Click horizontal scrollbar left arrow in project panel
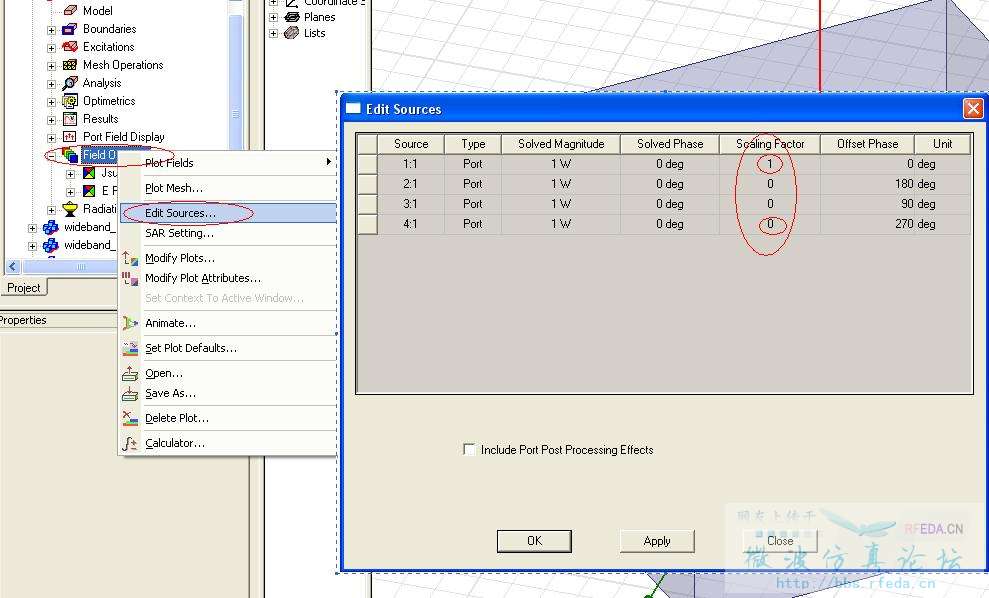Screen dimensions: 989x598 tap(13, 267)
